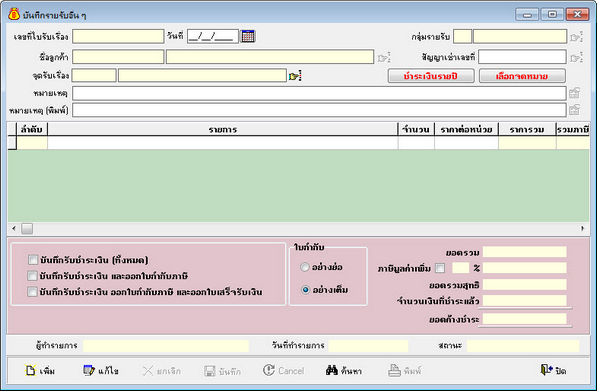Click the จำนวนเงินที่ชำระแล้ว amount field
Image resolution: width=597 pixels, height=391 pixels.
[x=525, y=300]
